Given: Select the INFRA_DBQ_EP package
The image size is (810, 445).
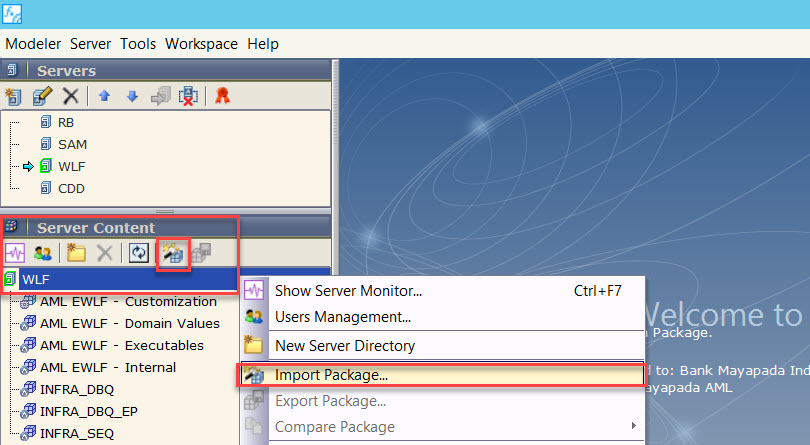Looking at the screenshot, I should point(89,411).
